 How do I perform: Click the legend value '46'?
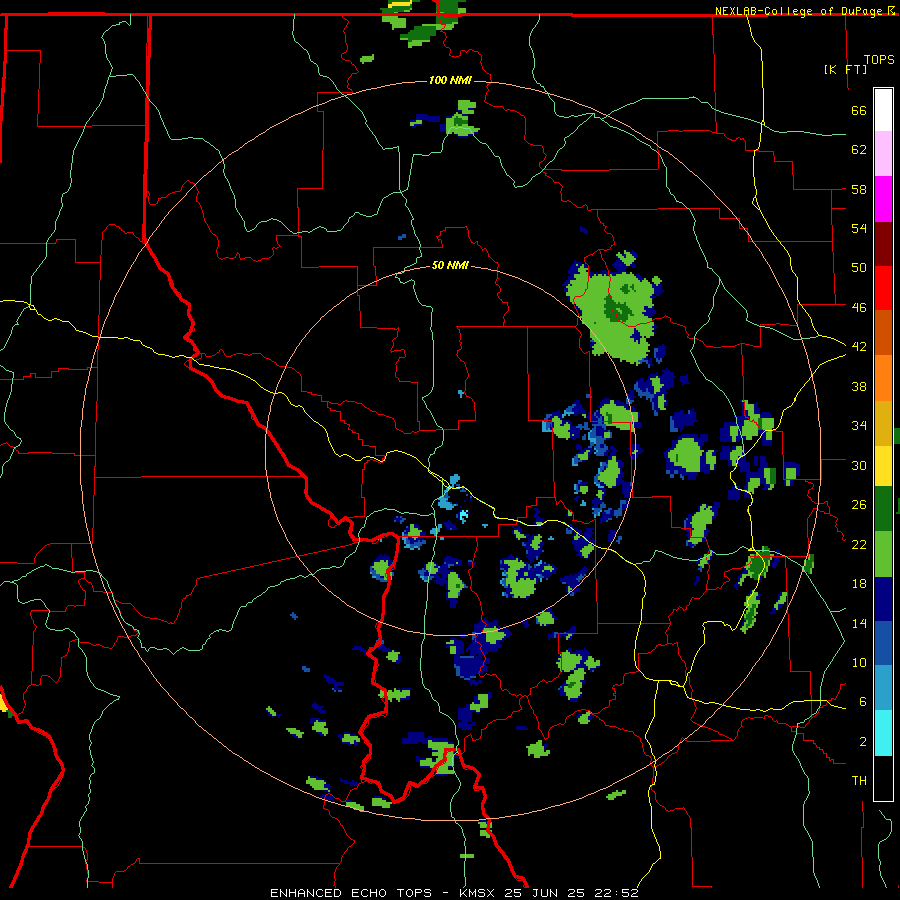859,307
